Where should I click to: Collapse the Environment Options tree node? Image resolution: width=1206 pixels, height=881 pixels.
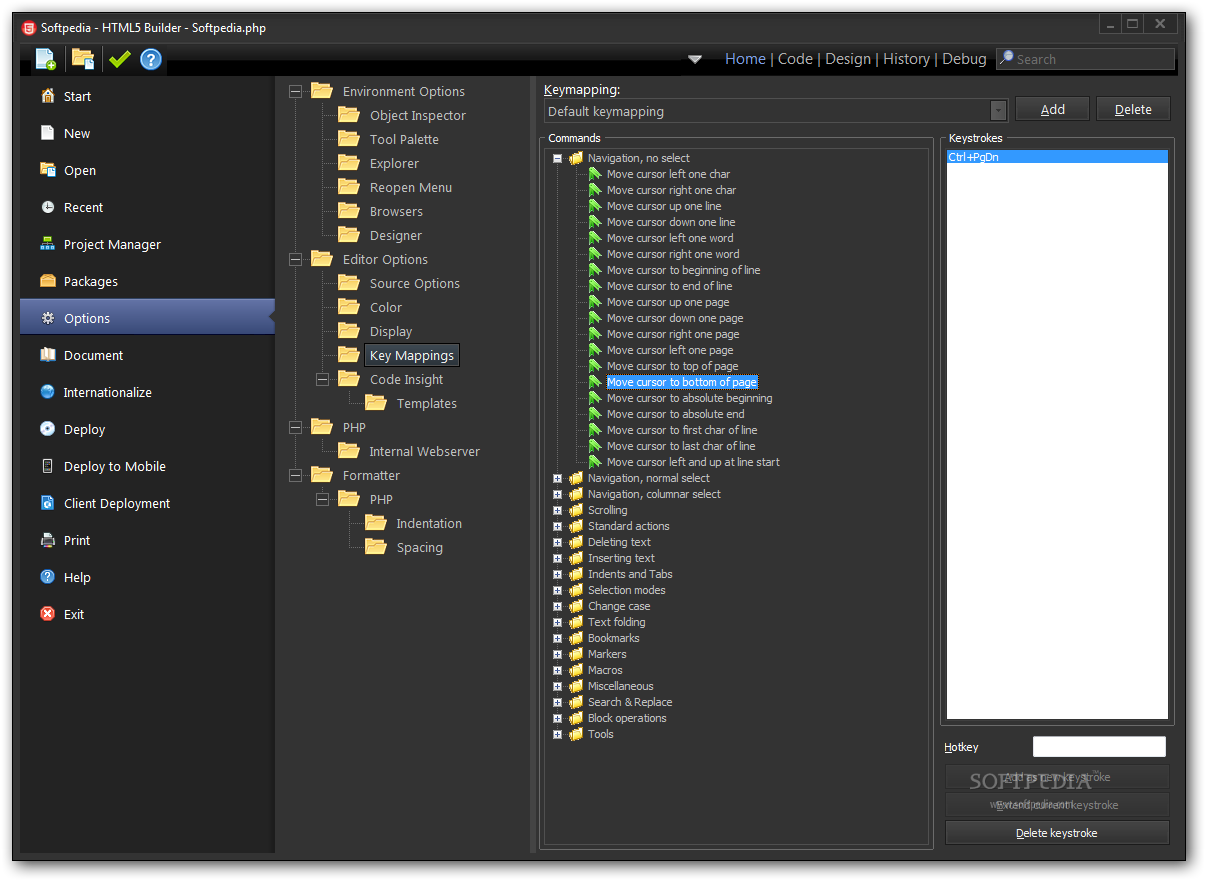[x=295, y=91]
